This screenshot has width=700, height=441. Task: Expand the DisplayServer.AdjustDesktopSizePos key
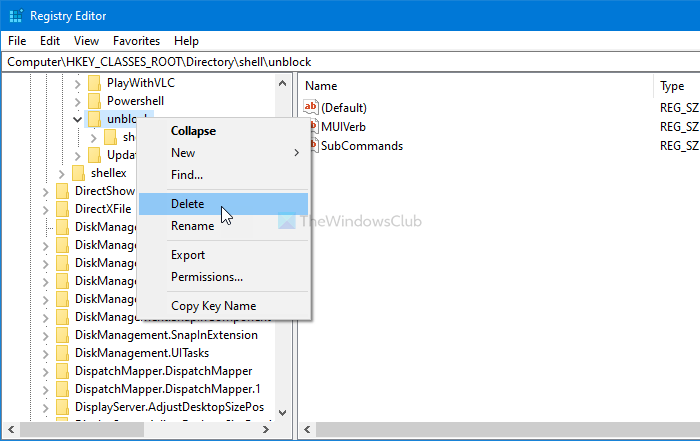[x=46, y=408]
